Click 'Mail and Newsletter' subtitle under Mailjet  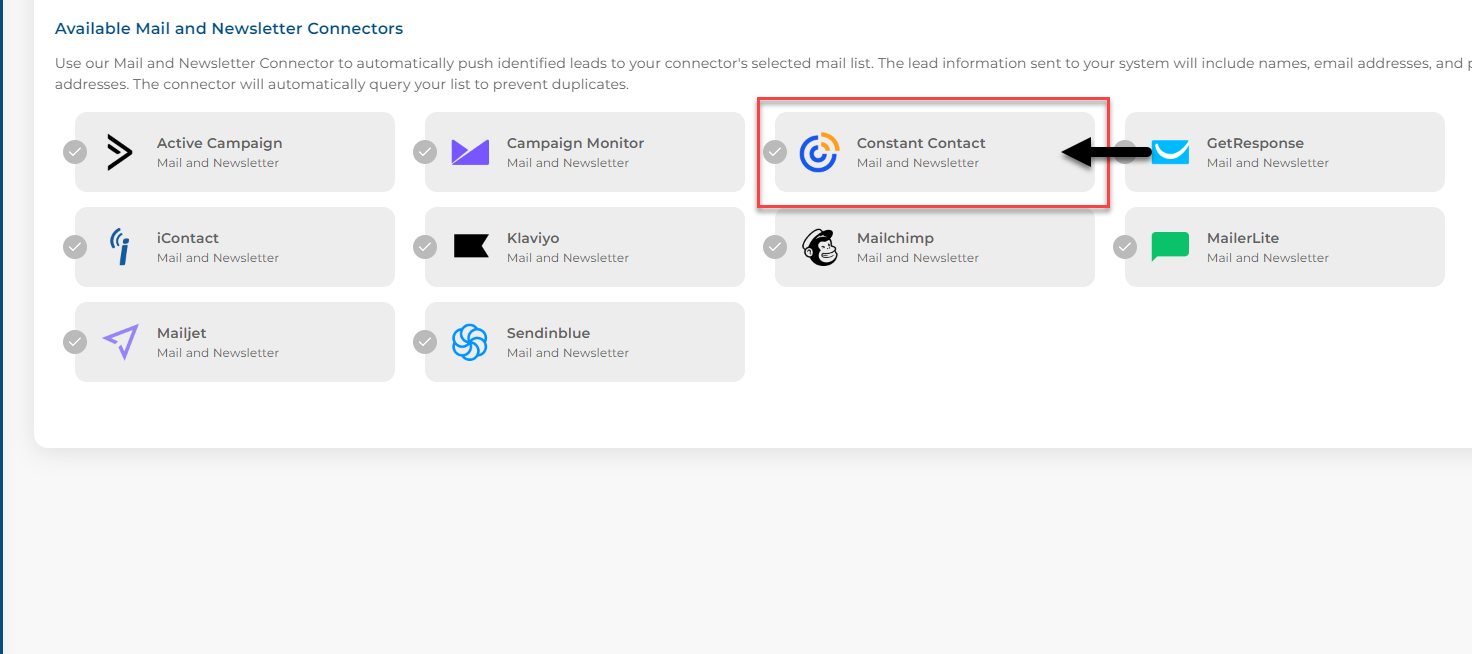click(218, 353)
